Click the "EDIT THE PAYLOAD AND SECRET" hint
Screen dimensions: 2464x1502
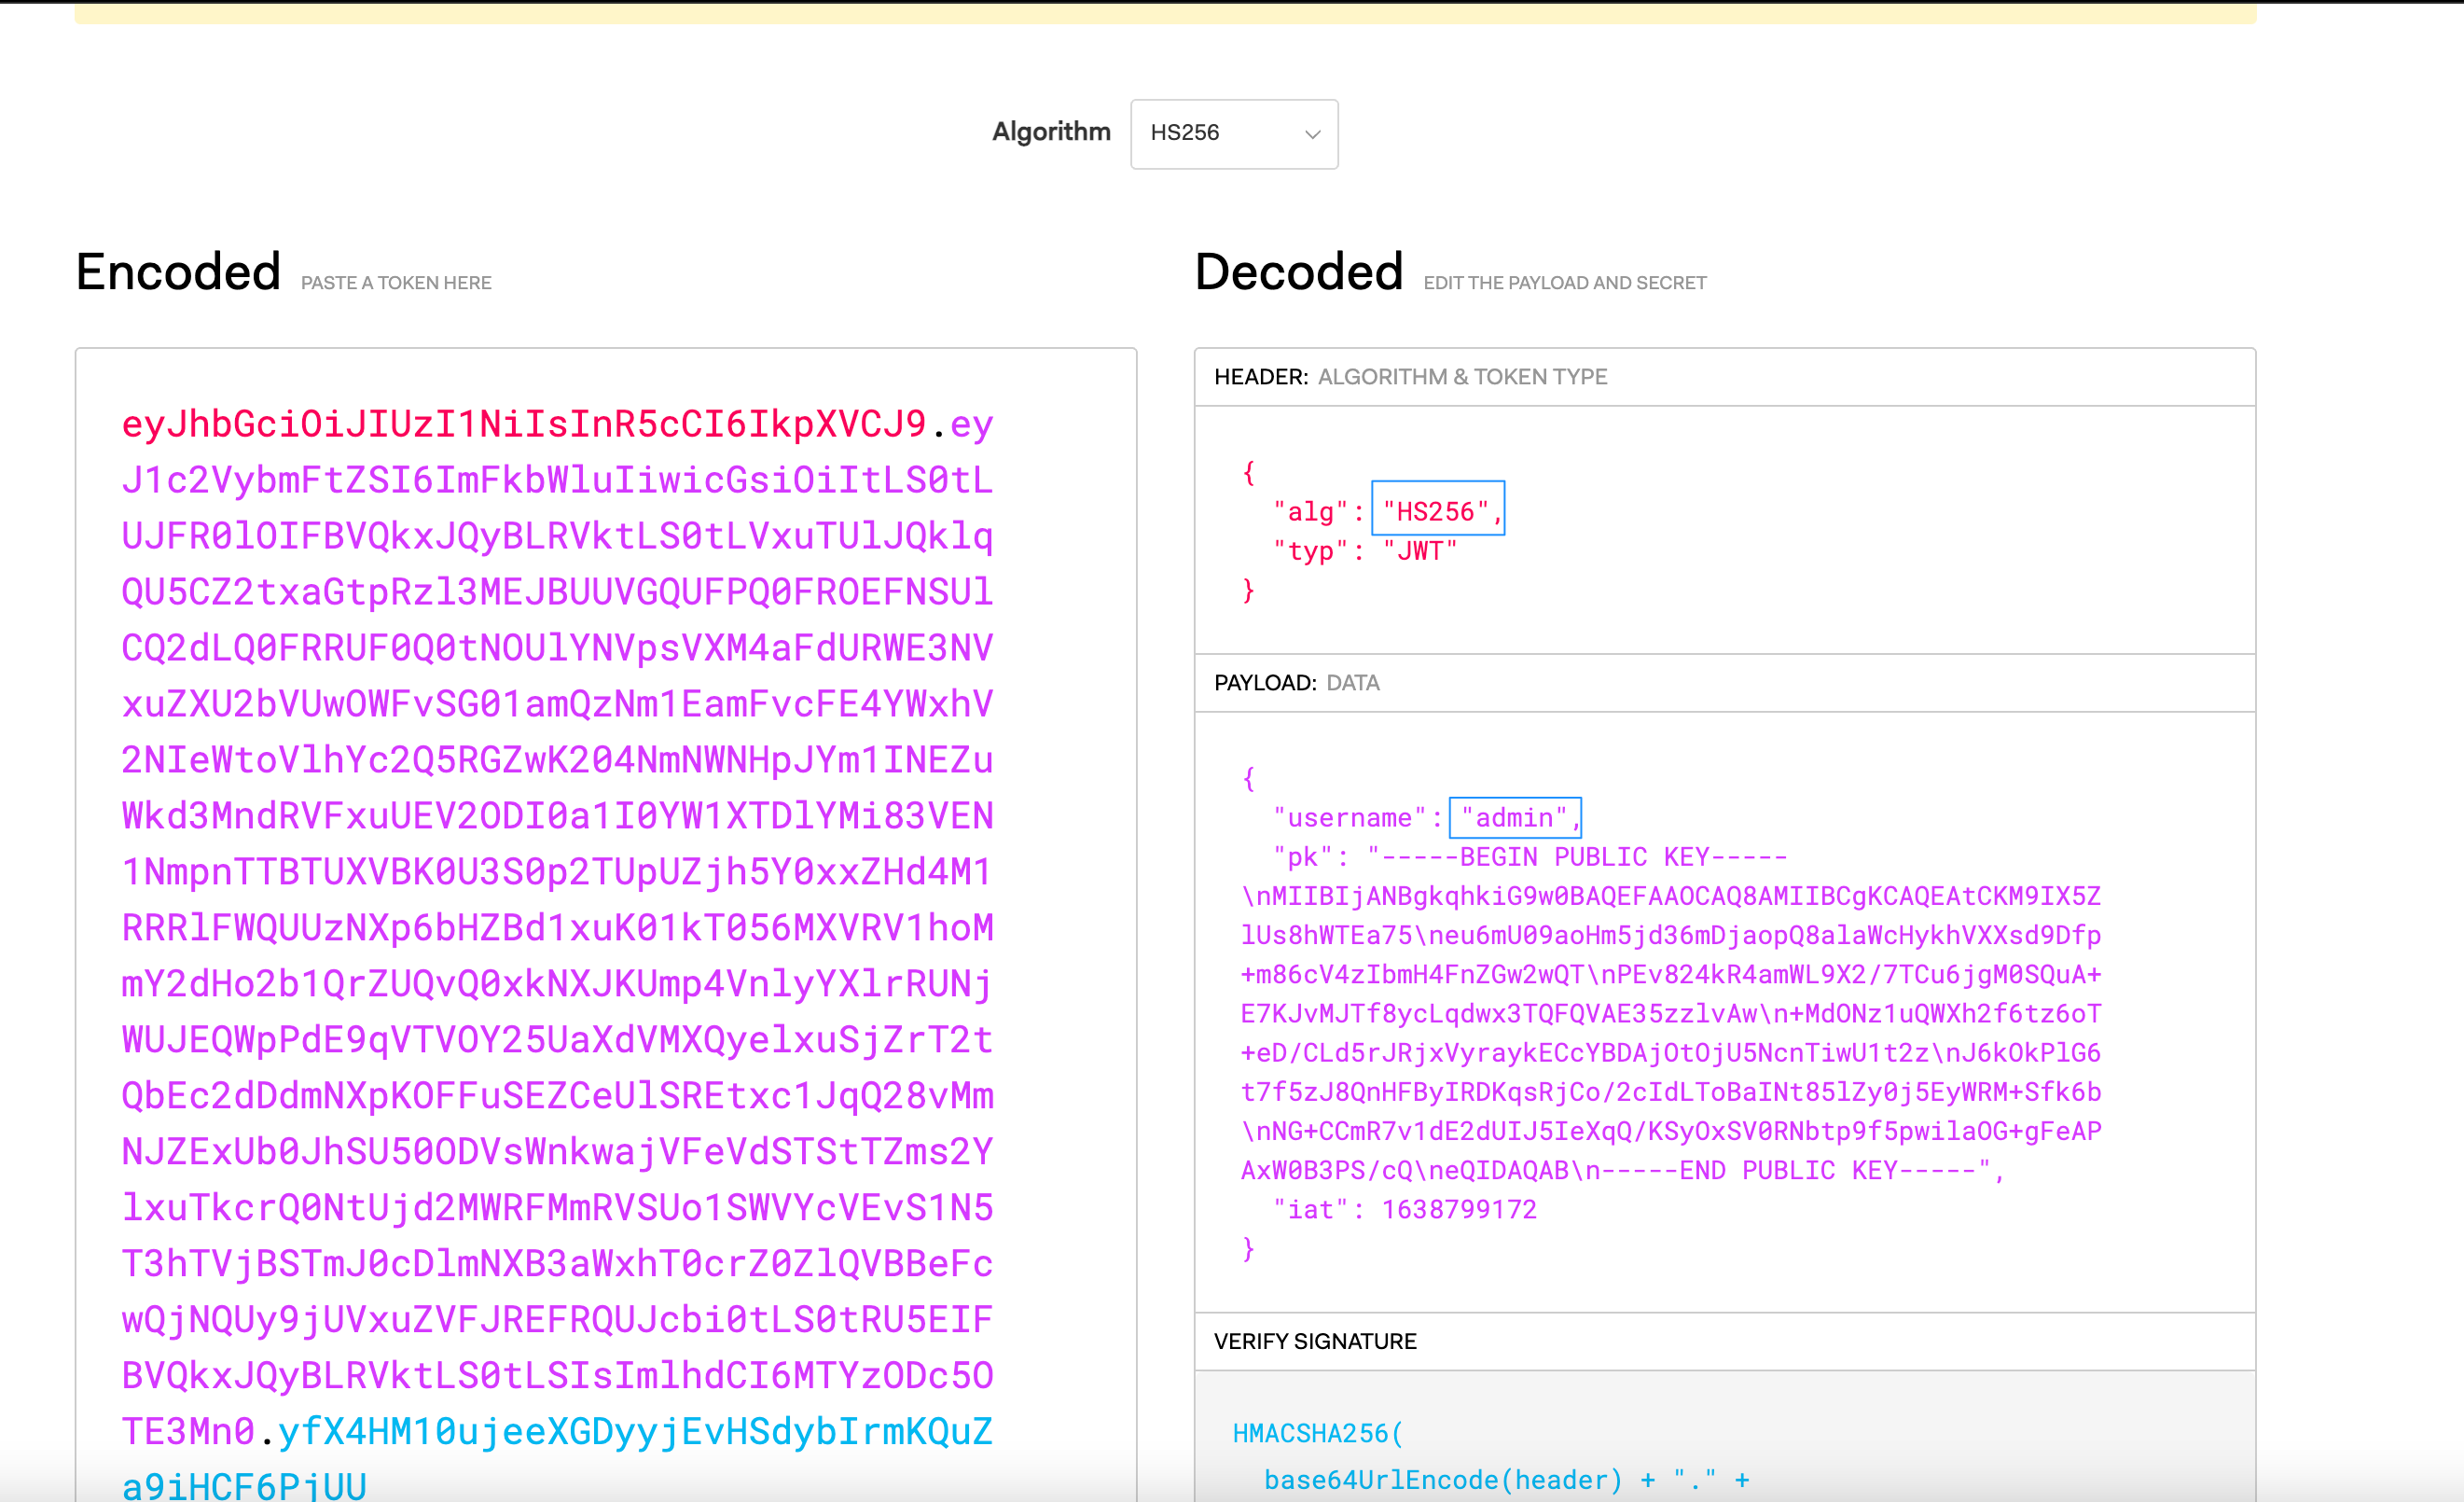point(1564,282)
